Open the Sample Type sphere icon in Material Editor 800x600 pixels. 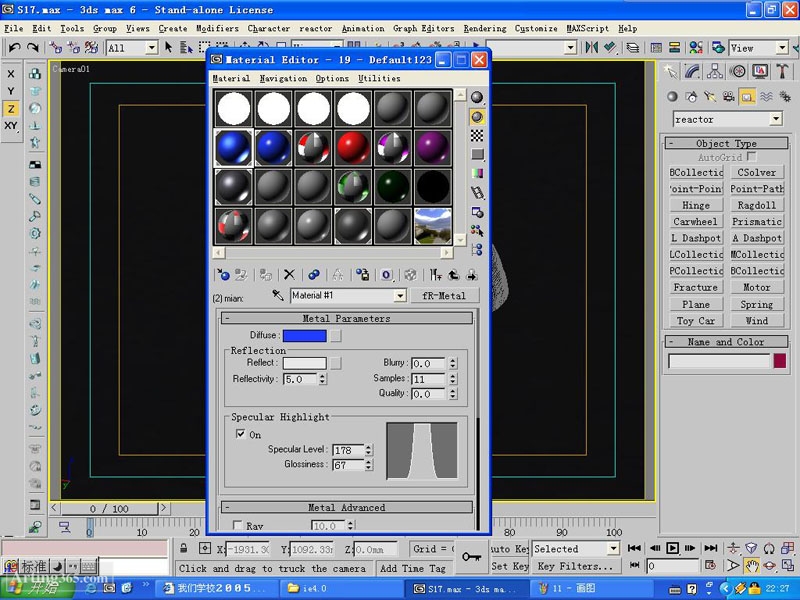(x=477, y=97)
